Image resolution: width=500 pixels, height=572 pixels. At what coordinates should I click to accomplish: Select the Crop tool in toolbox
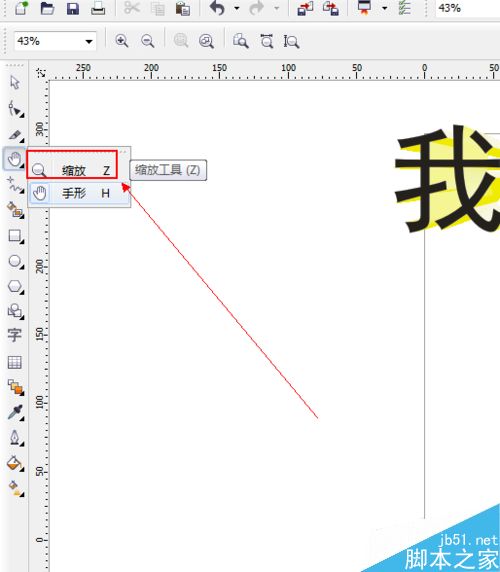pos(15,135)
